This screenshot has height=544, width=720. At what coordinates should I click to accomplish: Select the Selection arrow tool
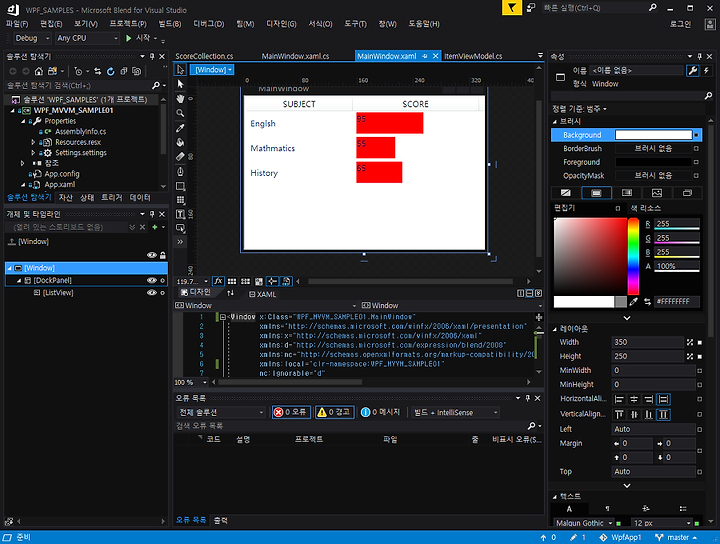point(180,70)
